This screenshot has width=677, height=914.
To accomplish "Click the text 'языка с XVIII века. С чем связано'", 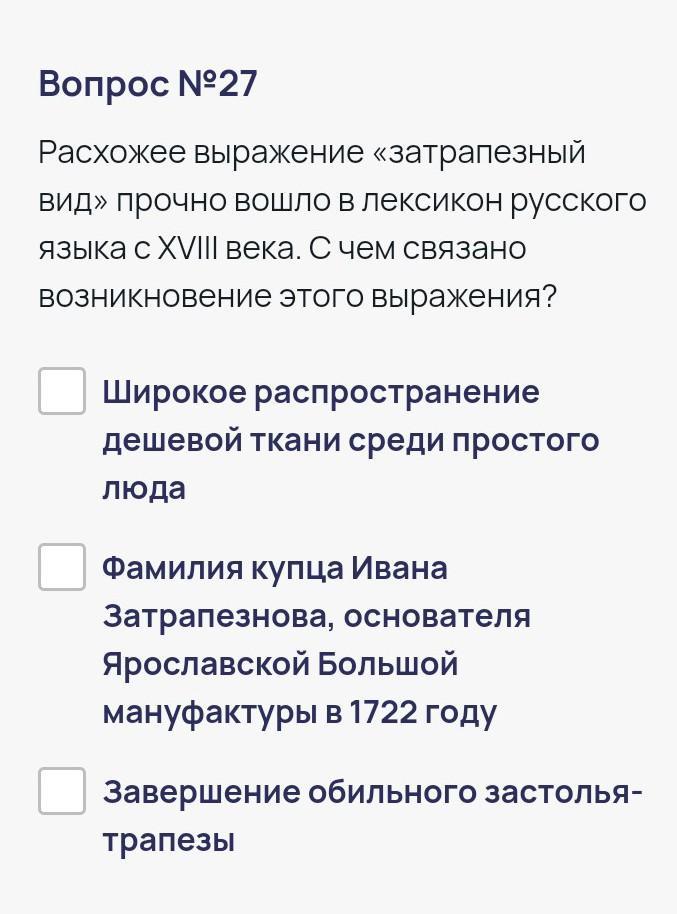I will coord(282,249).
